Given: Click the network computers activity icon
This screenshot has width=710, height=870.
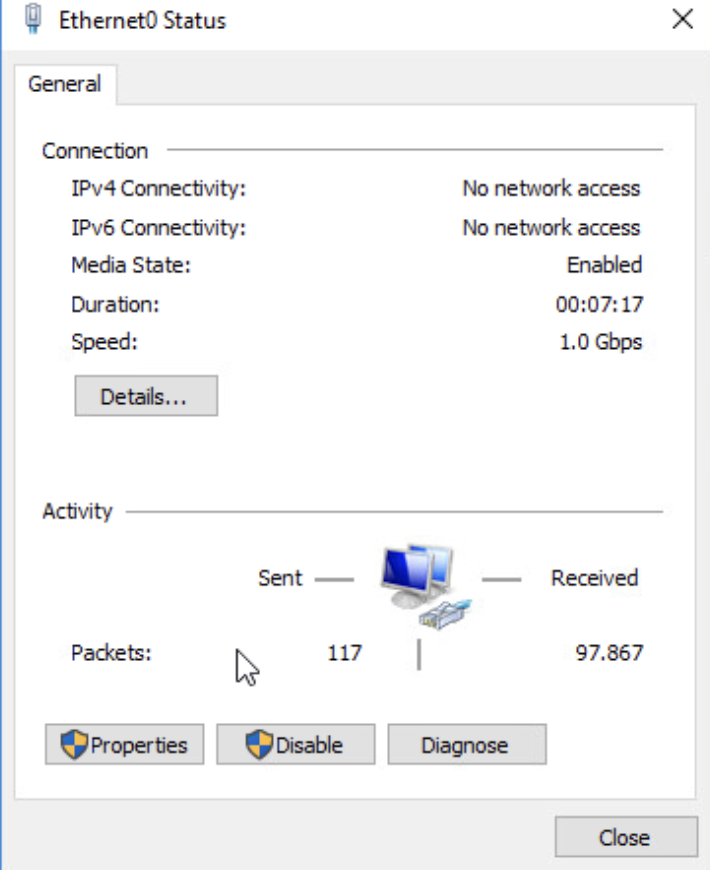Looking at the screenshot, I should click(420, 586).
